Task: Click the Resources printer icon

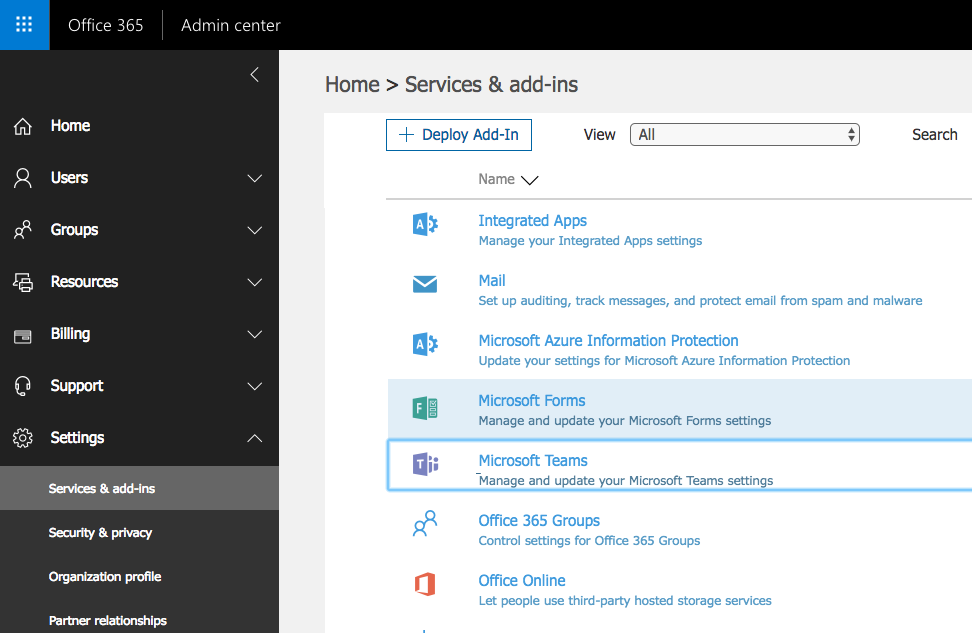Action: pos(23,282)
